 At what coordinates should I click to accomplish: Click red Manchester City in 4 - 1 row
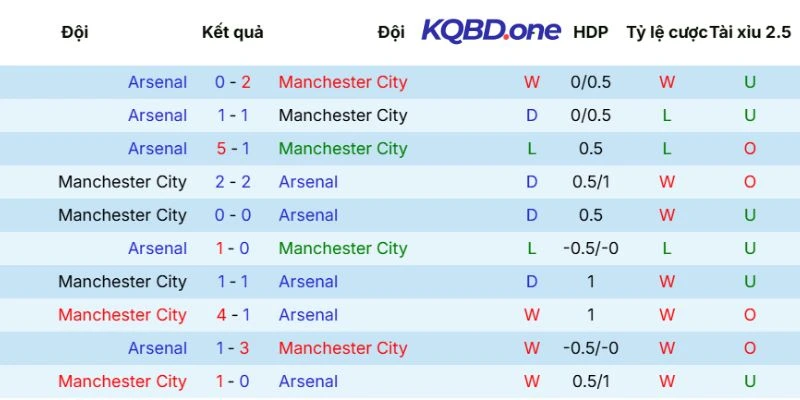122,315
